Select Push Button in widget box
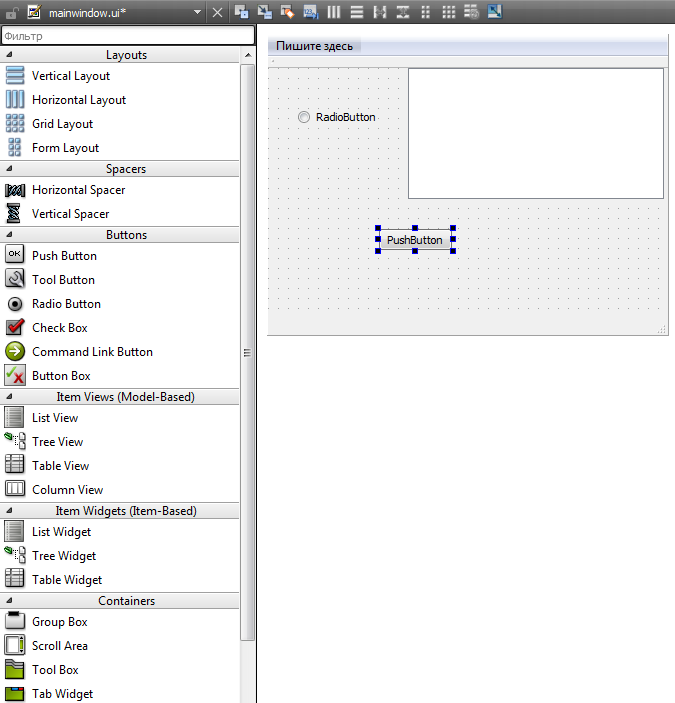Screen dimensions: 675x703 (120, 256)
